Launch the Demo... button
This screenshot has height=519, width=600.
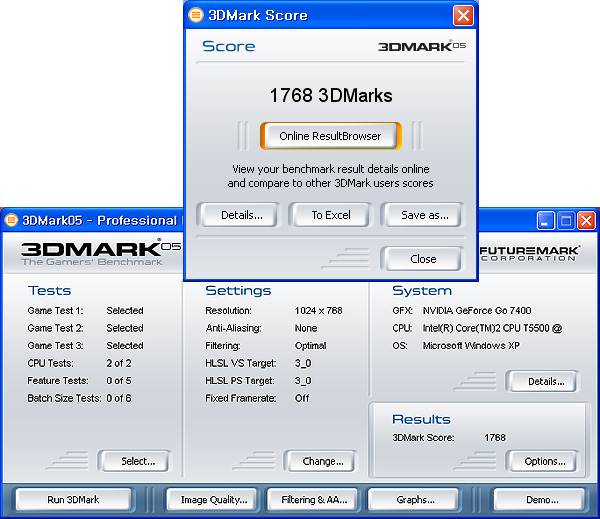coord(542,499)
